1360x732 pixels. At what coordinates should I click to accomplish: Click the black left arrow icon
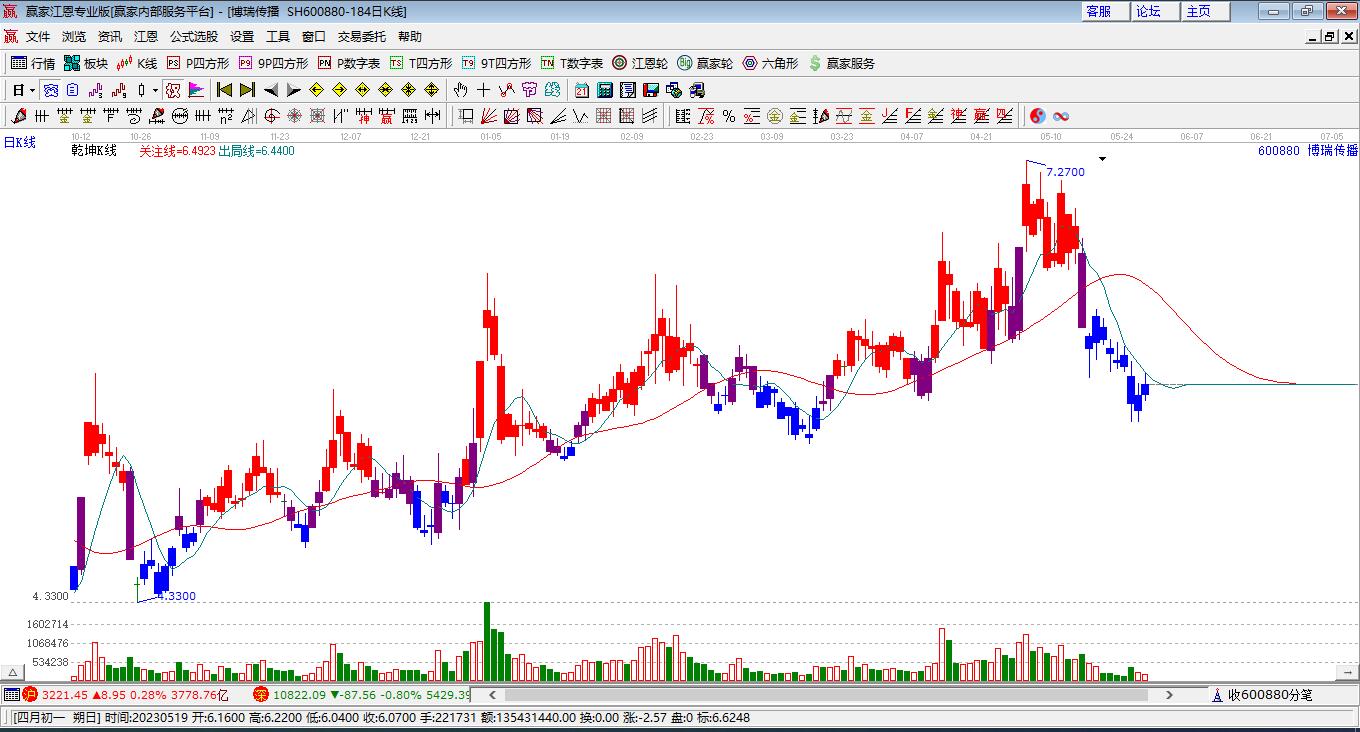[271, 90]
